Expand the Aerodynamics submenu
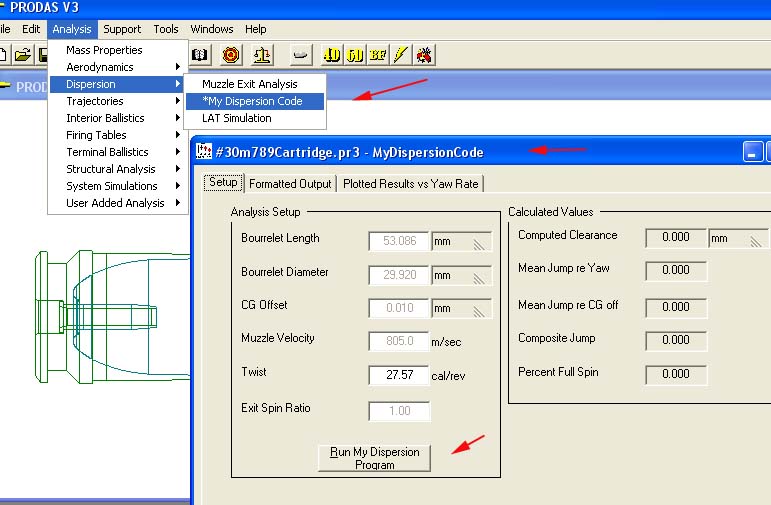Image resolution: width=771 pixels, height=505 pixels. click(x=118, y=67)
